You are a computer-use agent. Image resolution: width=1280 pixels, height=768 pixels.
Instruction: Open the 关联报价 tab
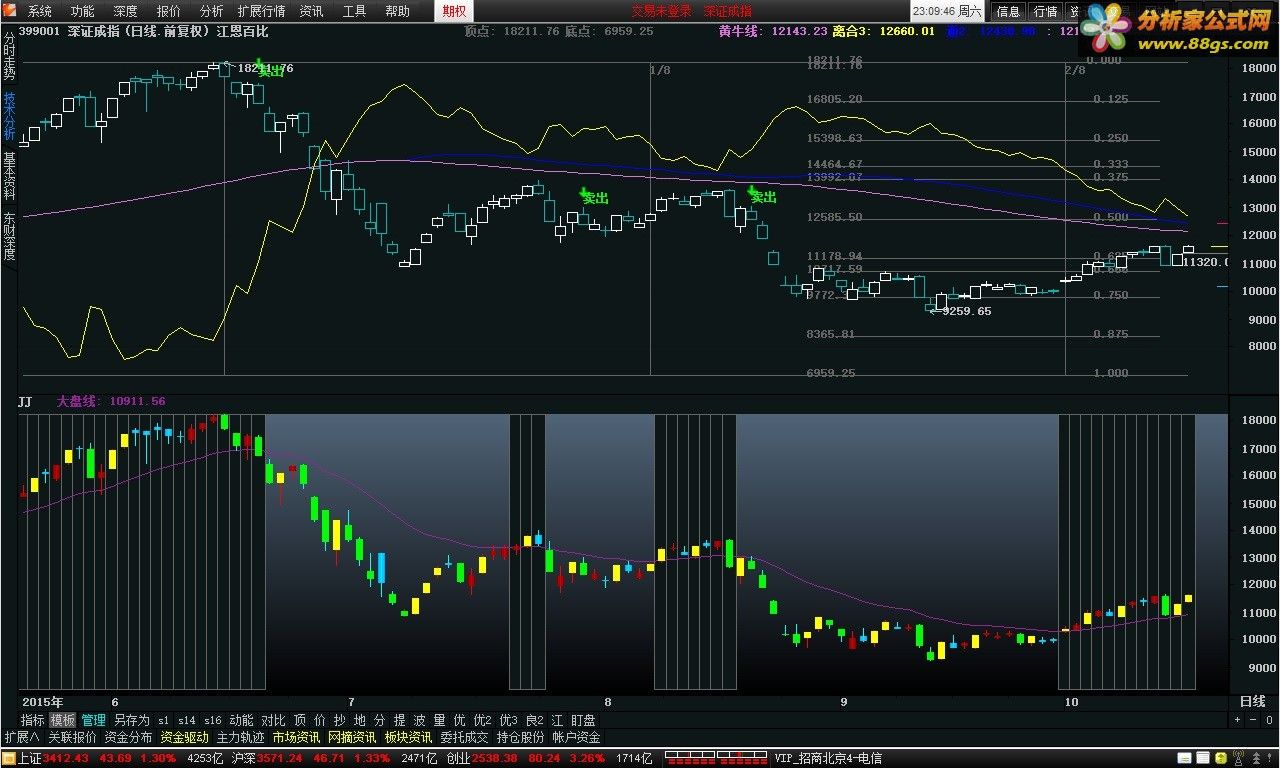(x=72, y=737)
